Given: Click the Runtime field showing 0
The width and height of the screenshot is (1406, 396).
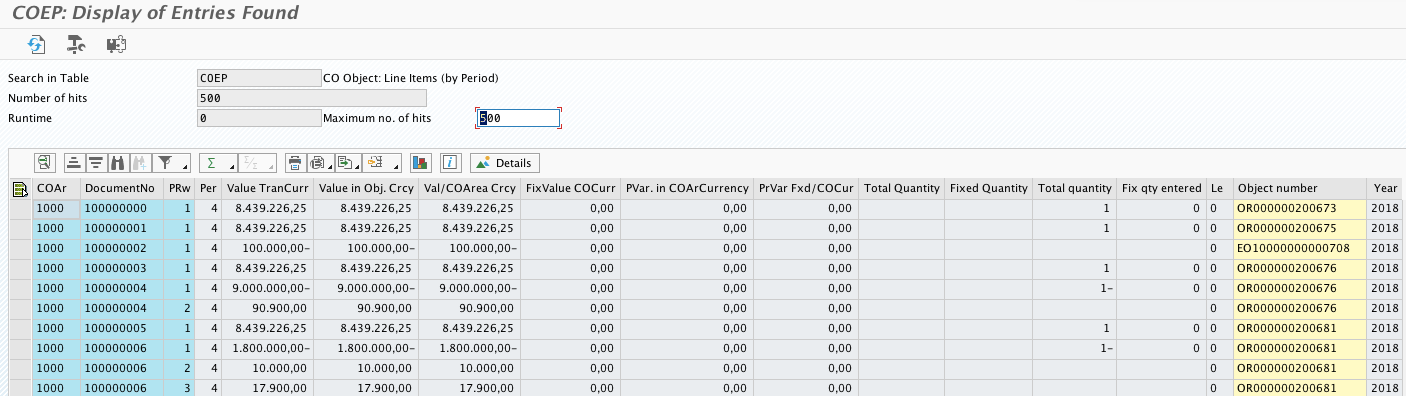Looking at the screenshot, I should pyautogui.click(x=260, y=118).
